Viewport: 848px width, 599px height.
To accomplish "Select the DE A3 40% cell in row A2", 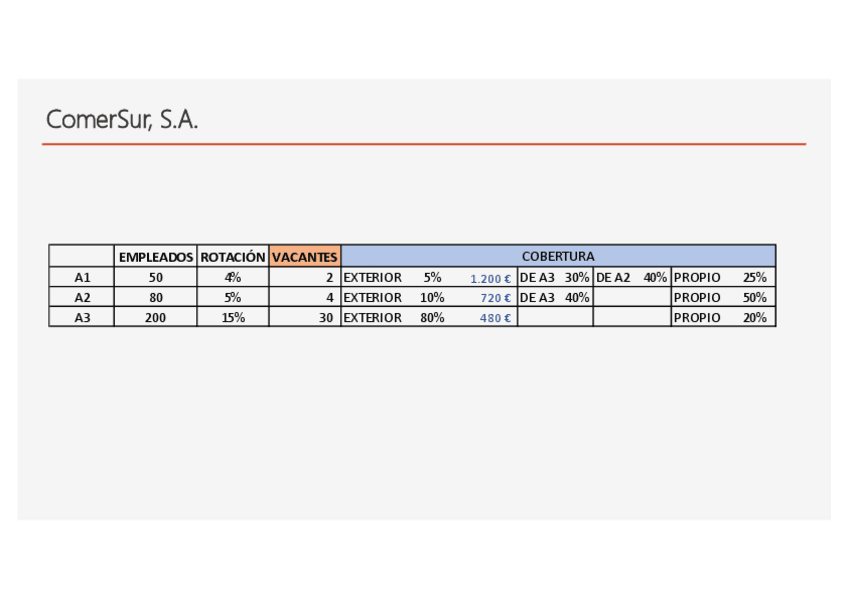I will coord(555,297).
